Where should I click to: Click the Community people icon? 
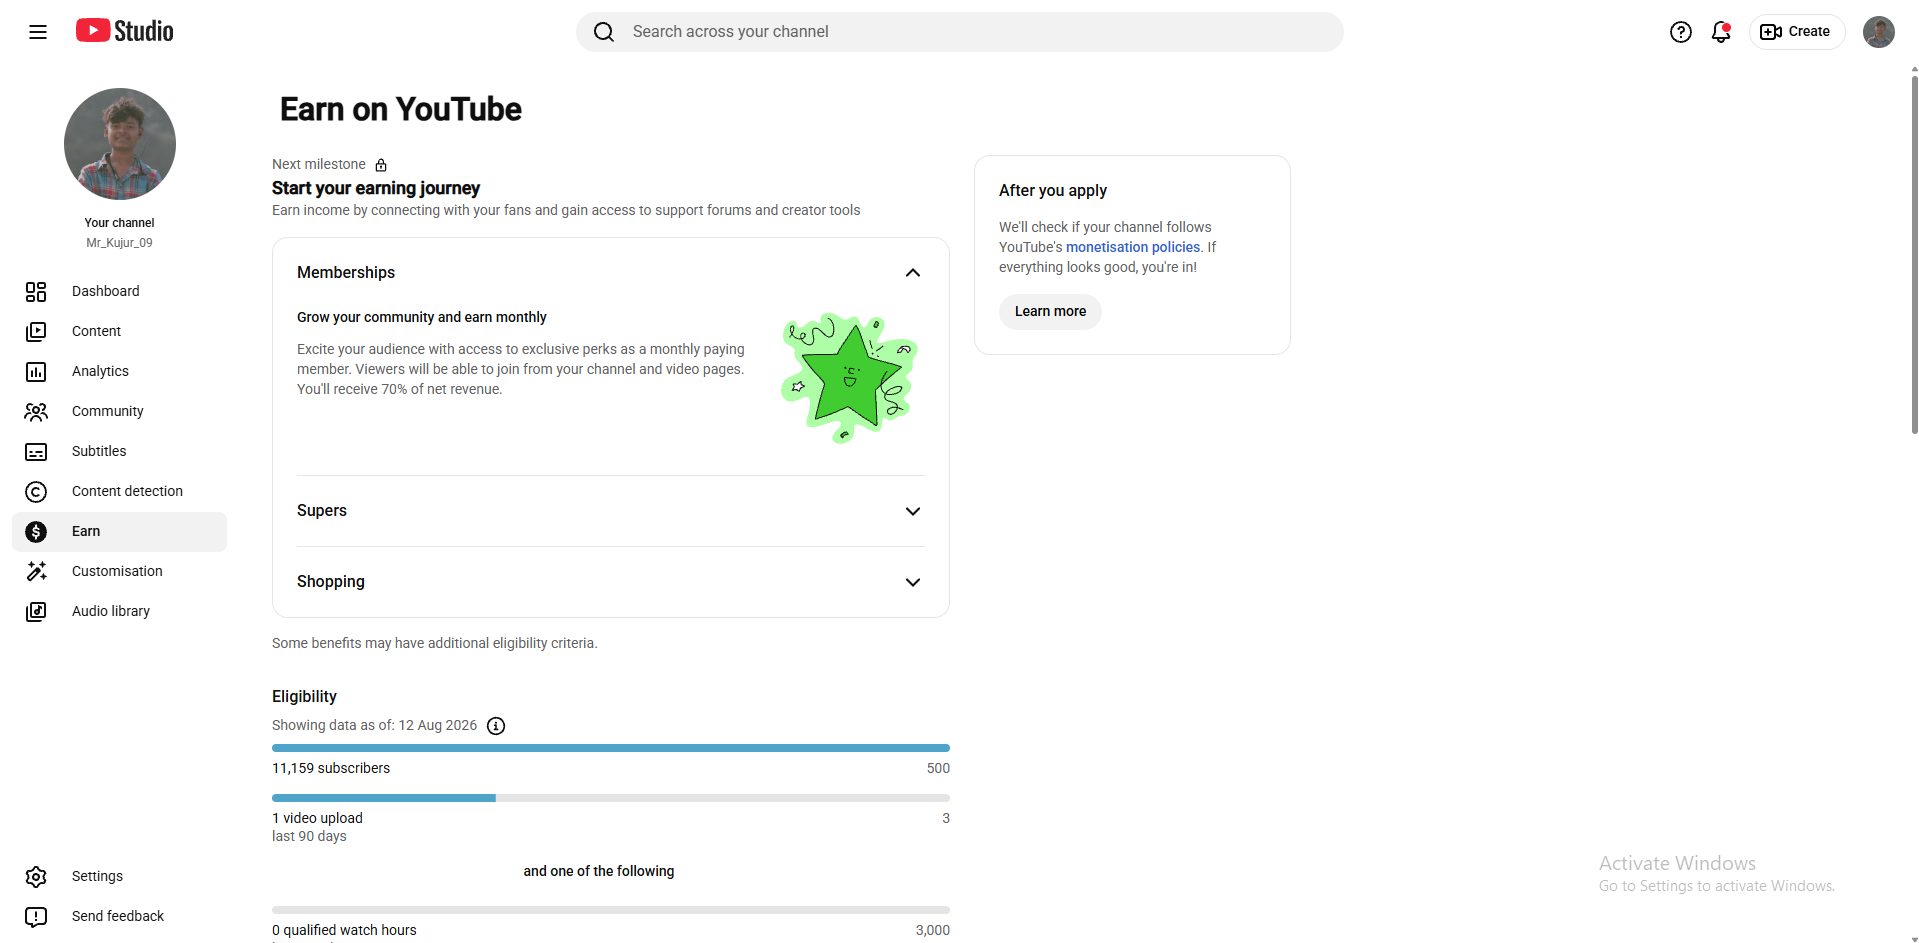[x=36, y=411]
